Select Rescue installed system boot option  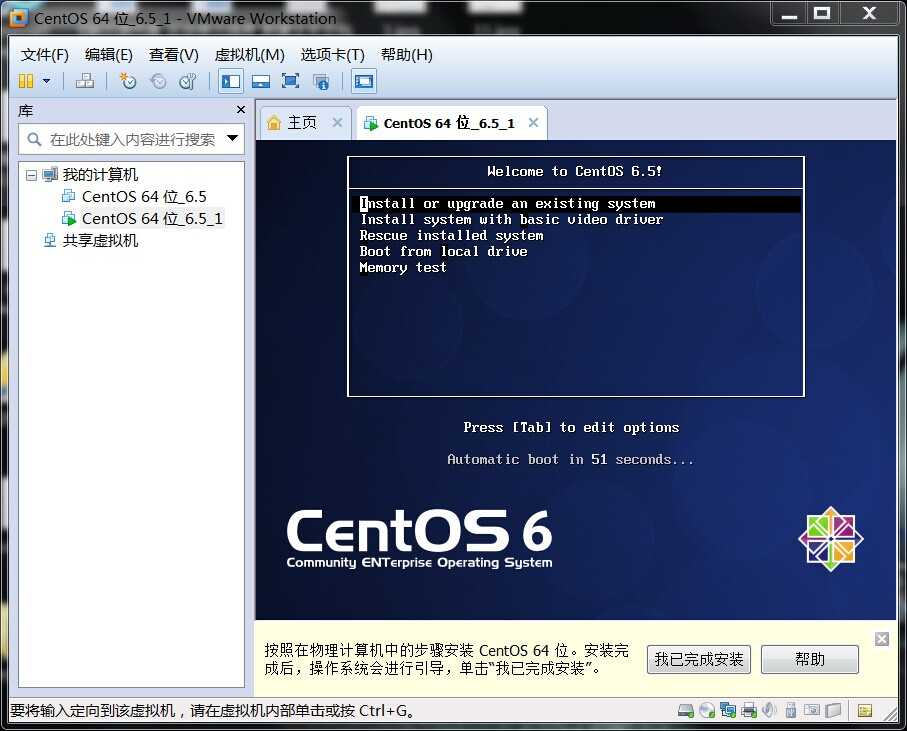click(x=451, y=235)
